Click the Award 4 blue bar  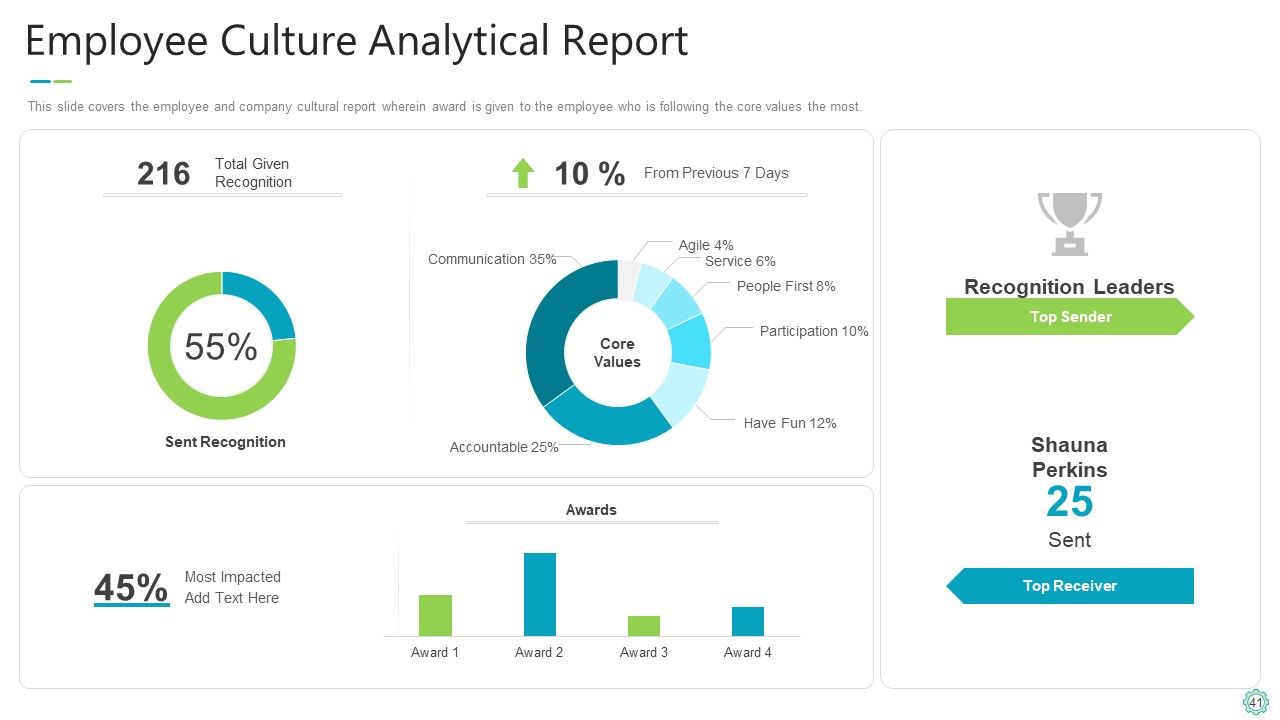748,621
